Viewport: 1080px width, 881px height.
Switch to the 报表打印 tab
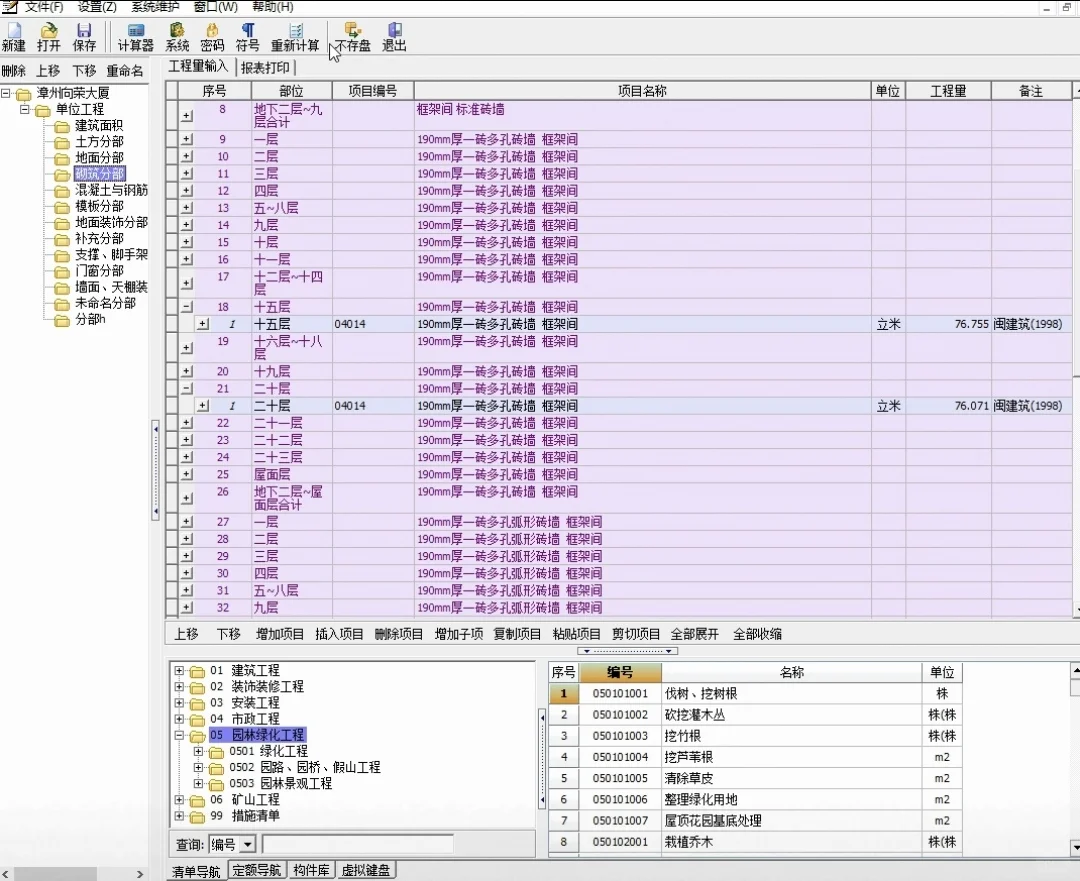pyautogui.click(x=265, y=68)
